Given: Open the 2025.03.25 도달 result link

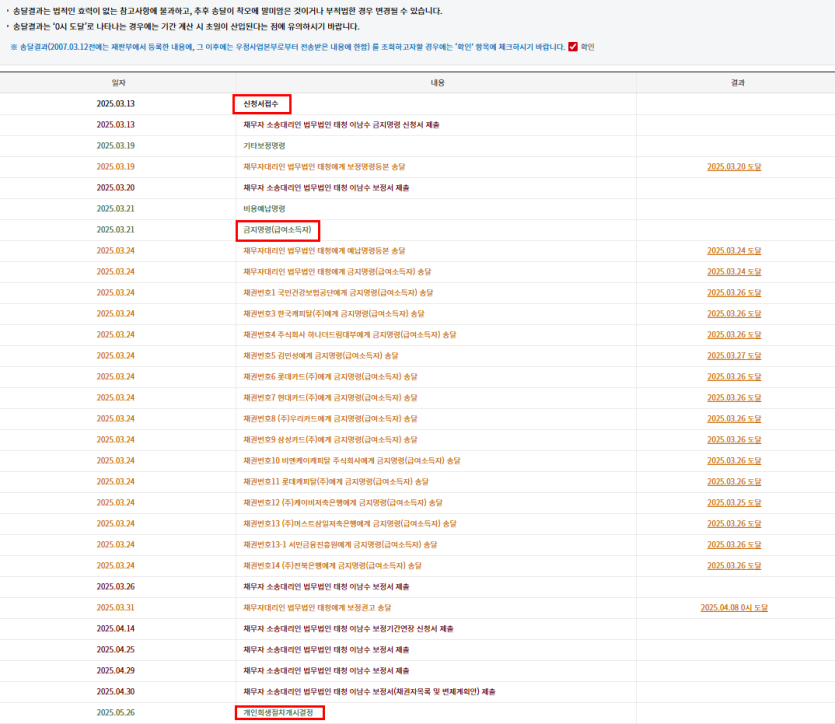Looking at the screenshot, I should [734, 503].
